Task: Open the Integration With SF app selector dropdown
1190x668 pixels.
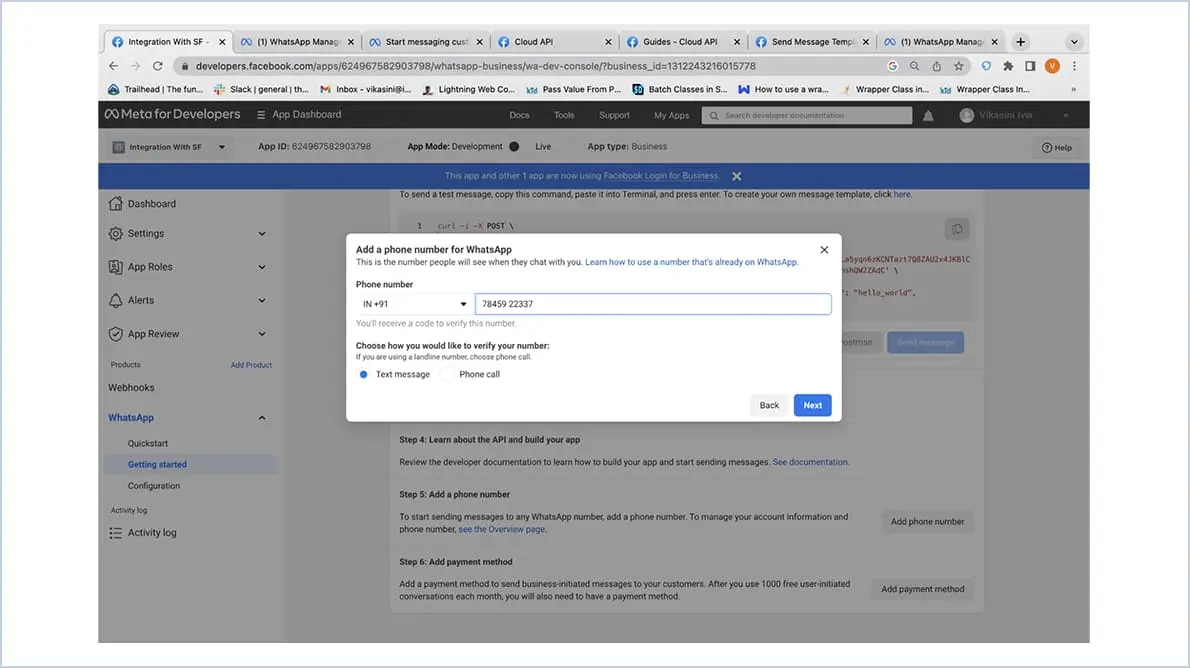Action: click(x=168, y=147)
